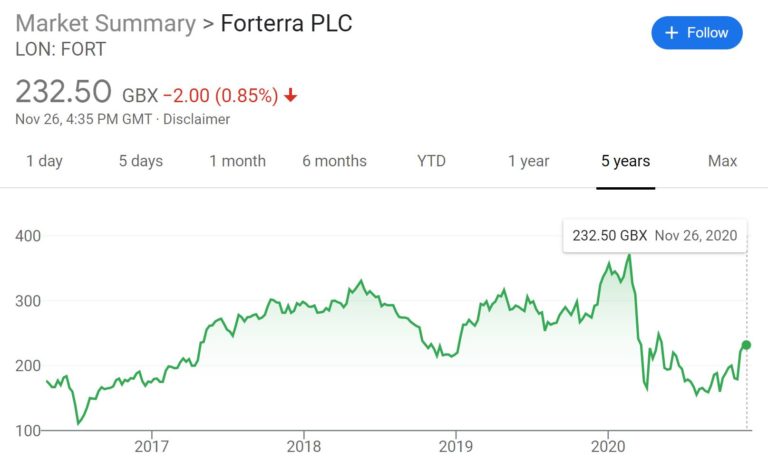Switch to the 6 months tab
The height and width of the screenshot is (470, 768).
pos(334,161)
